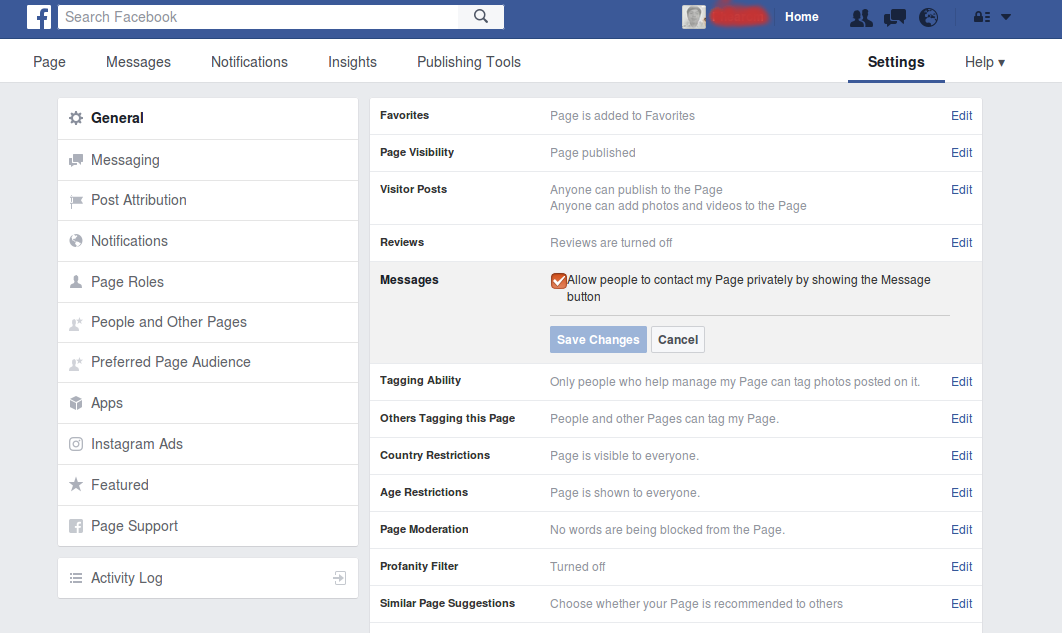Image resolution: width=1062 pixels, height=633 pixels.
Task: Edit the Page Moderation setting
Action: click(961, 530)
